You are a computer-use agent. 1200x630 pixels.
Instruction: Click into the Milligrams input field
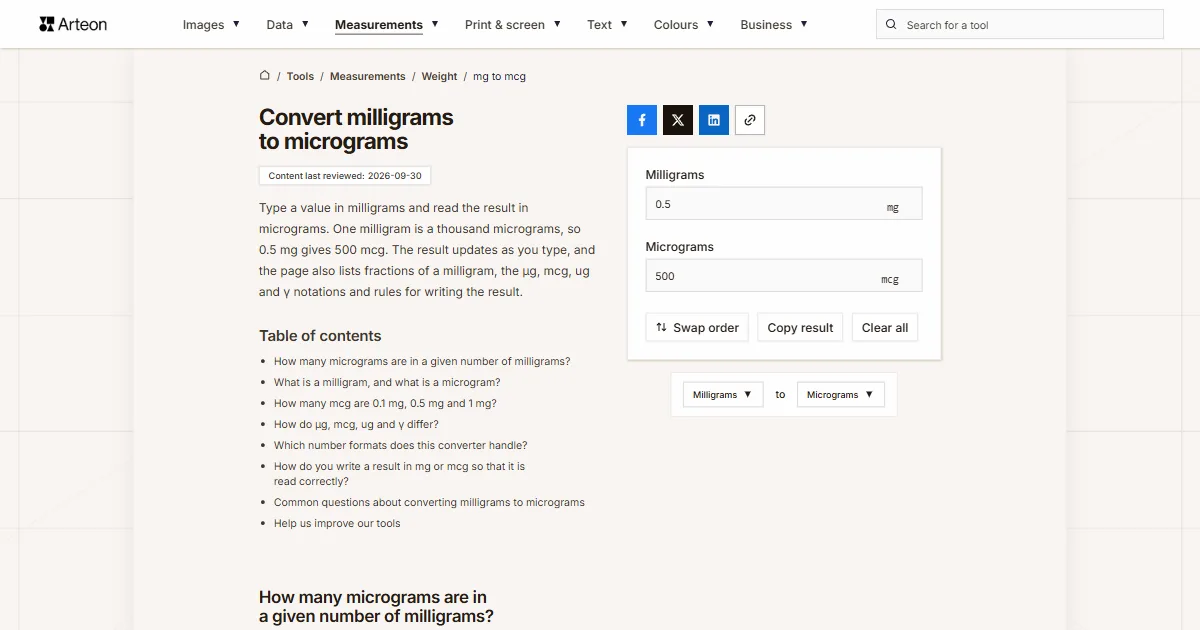point(784,204)
